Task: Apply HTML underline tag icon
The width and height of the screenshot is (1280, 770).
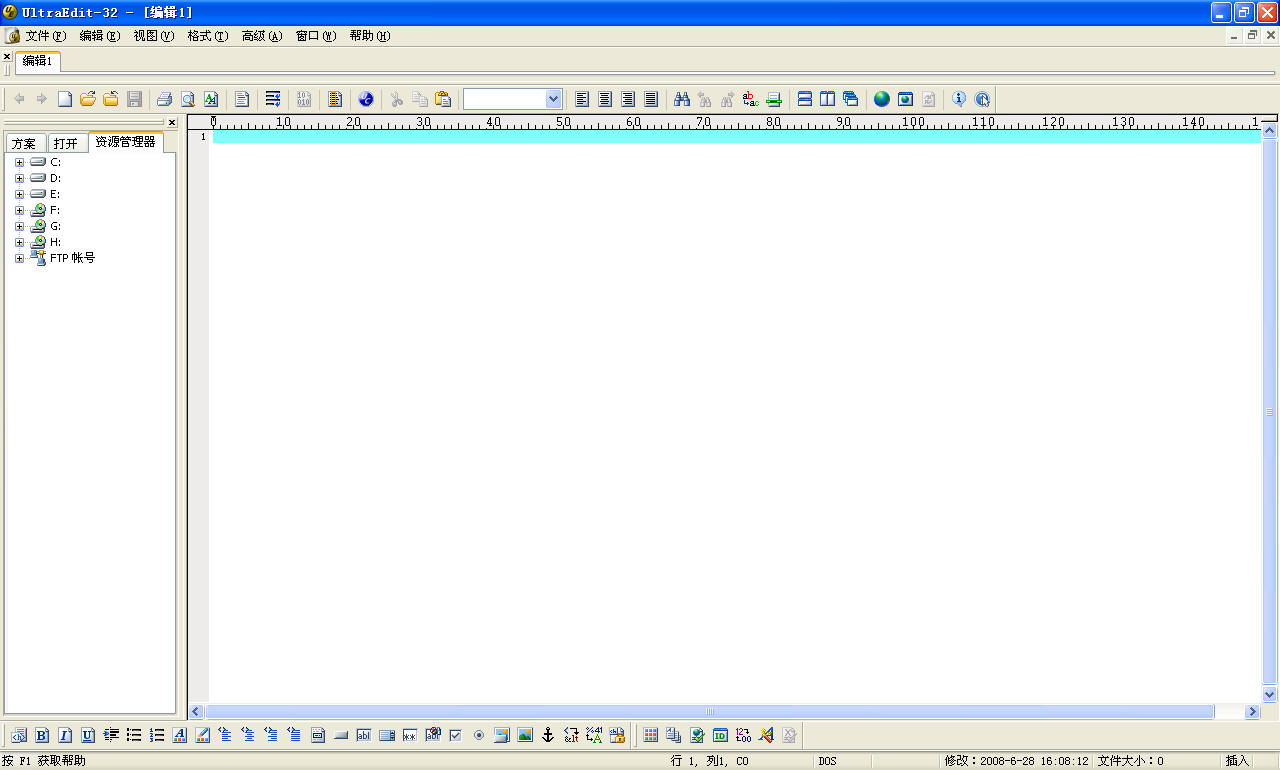Action: click(x=88, y=735)
